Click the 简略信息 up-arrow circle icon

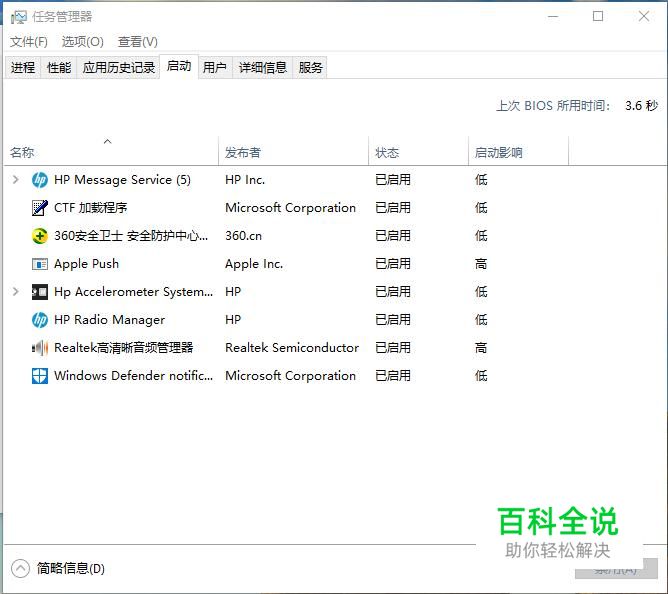[x=20, y=568]
